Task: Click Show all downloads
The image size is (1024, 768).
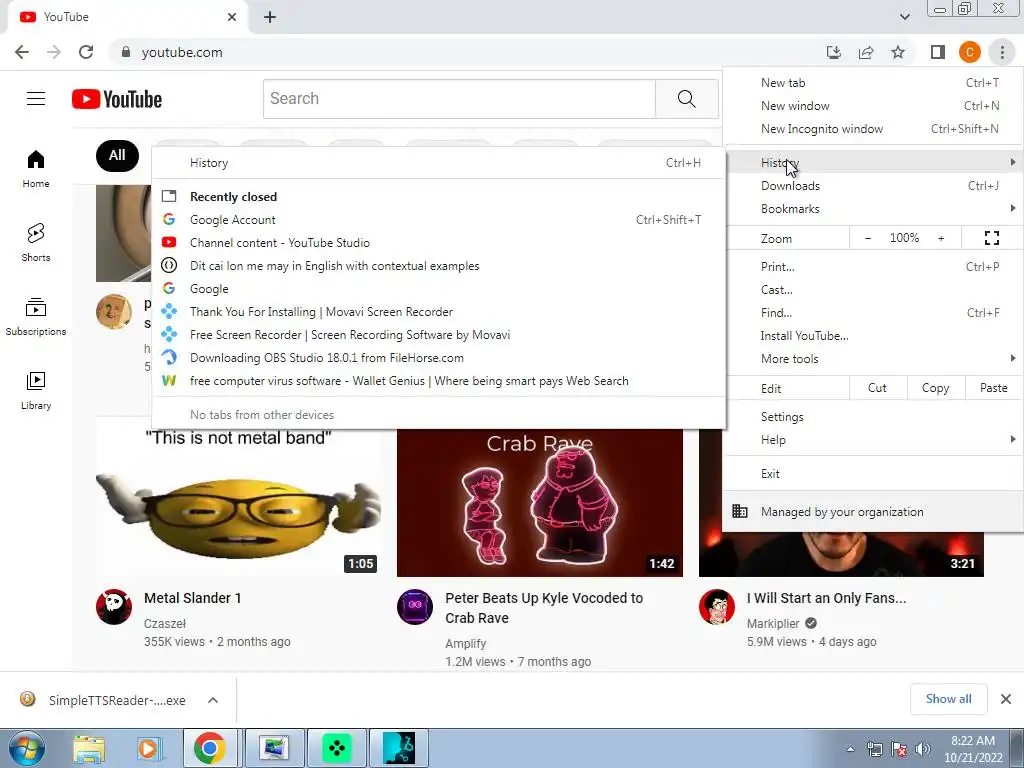Action: point(948,699)
